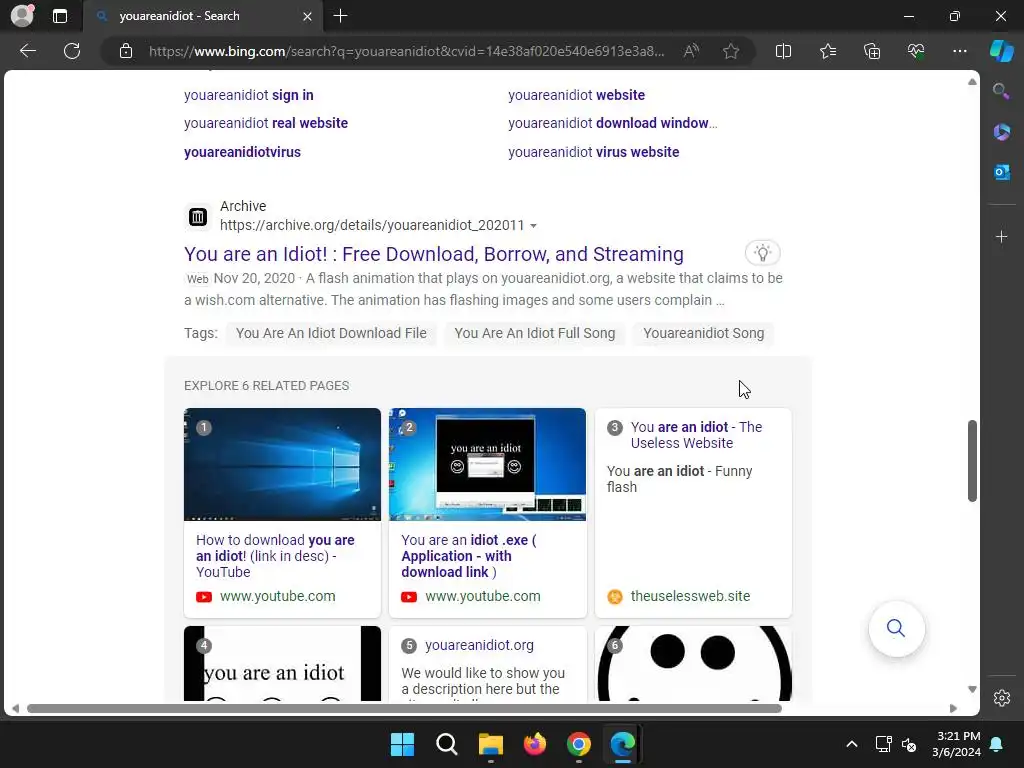Image resolution: width=1024 pixels, height=768 pixels.
Task: Open the Favorites list
Action: click(827, 51)
